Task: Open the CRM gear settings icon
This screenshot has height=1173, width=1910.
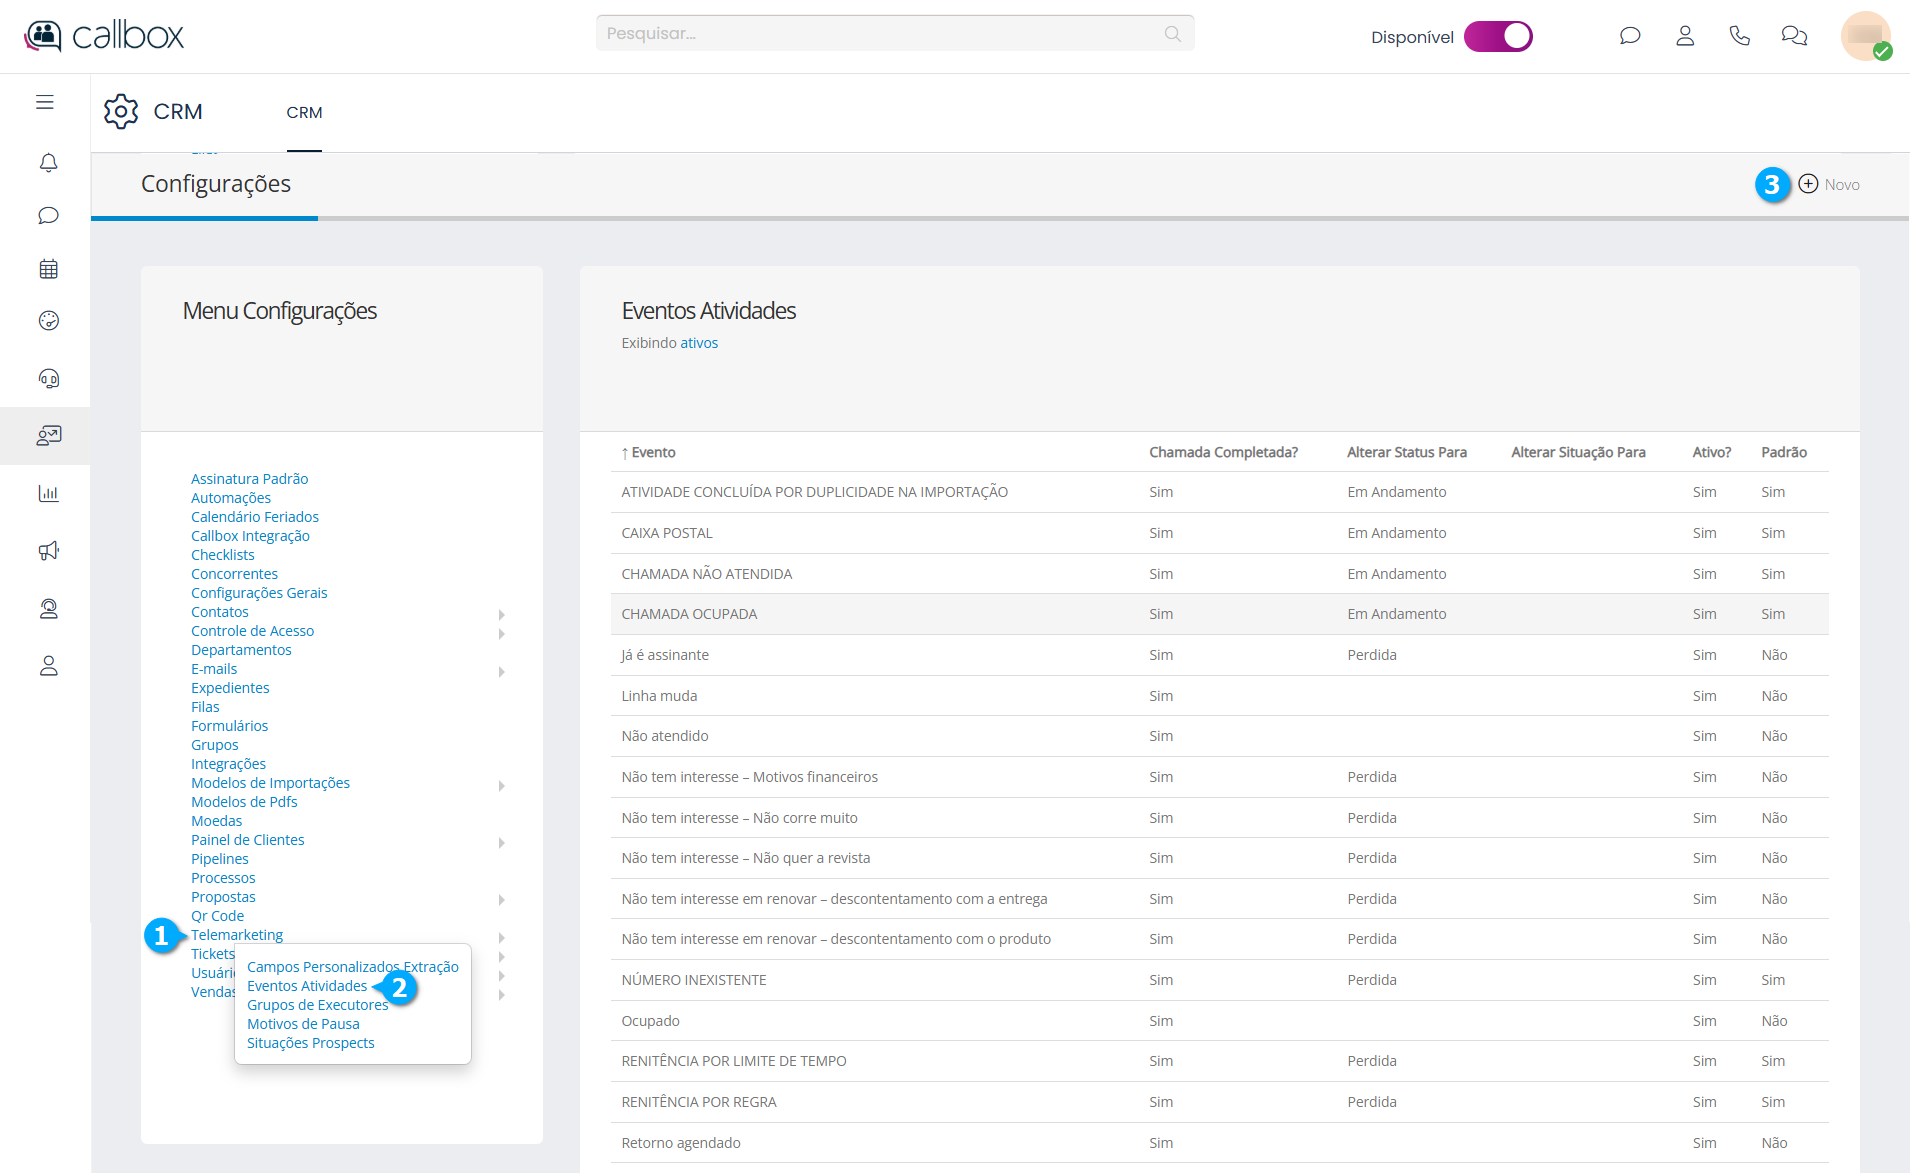Action: click(x=121, y=111)
